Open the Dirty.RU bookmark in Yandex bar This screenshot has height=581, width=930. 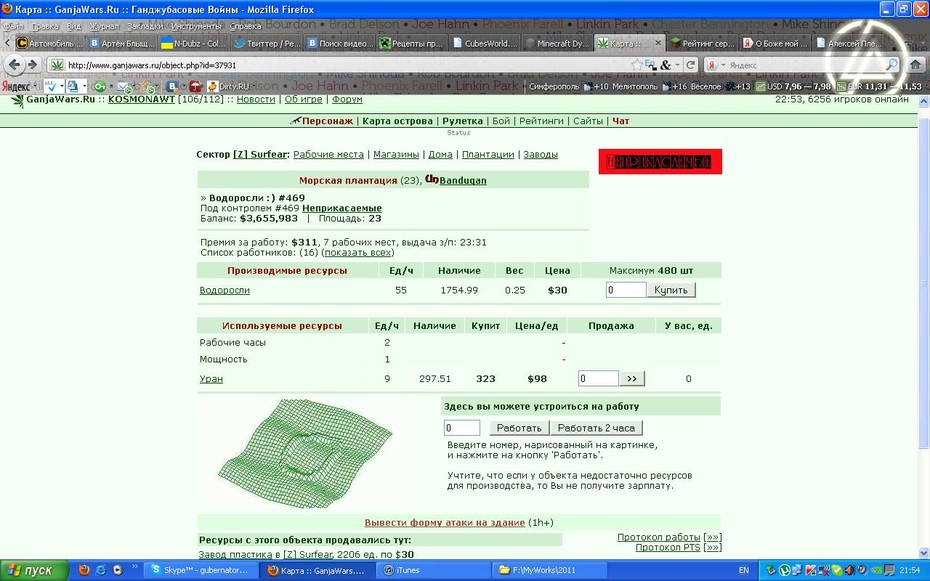[x=228, y=87]
